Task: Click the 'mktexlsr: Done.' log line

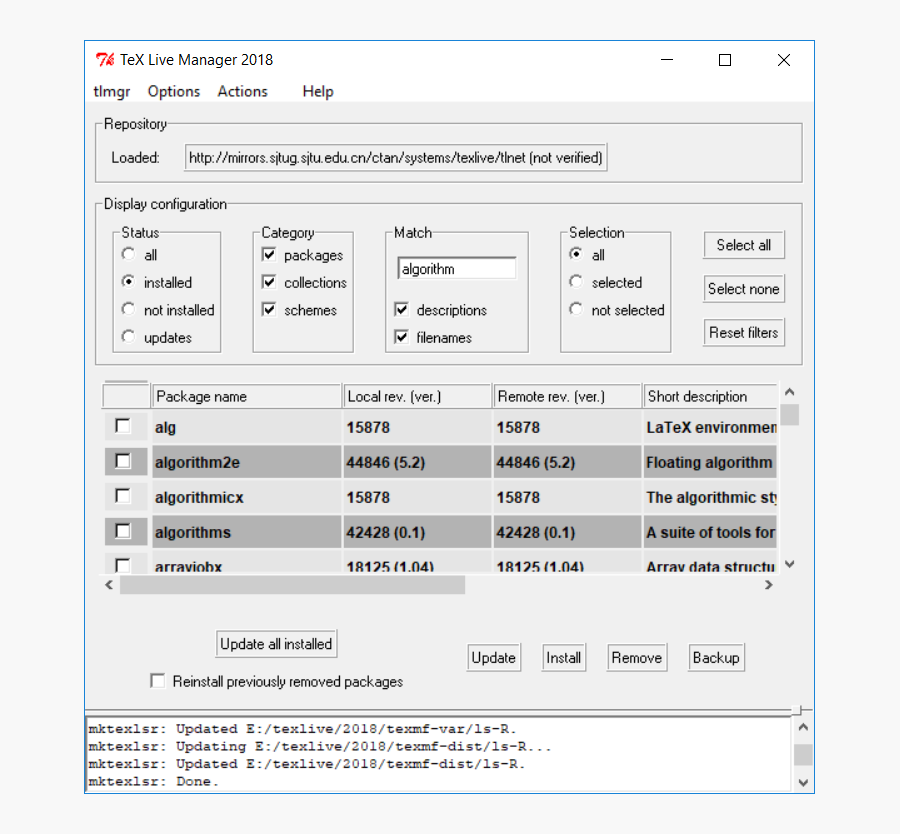Action: point(154,781)
